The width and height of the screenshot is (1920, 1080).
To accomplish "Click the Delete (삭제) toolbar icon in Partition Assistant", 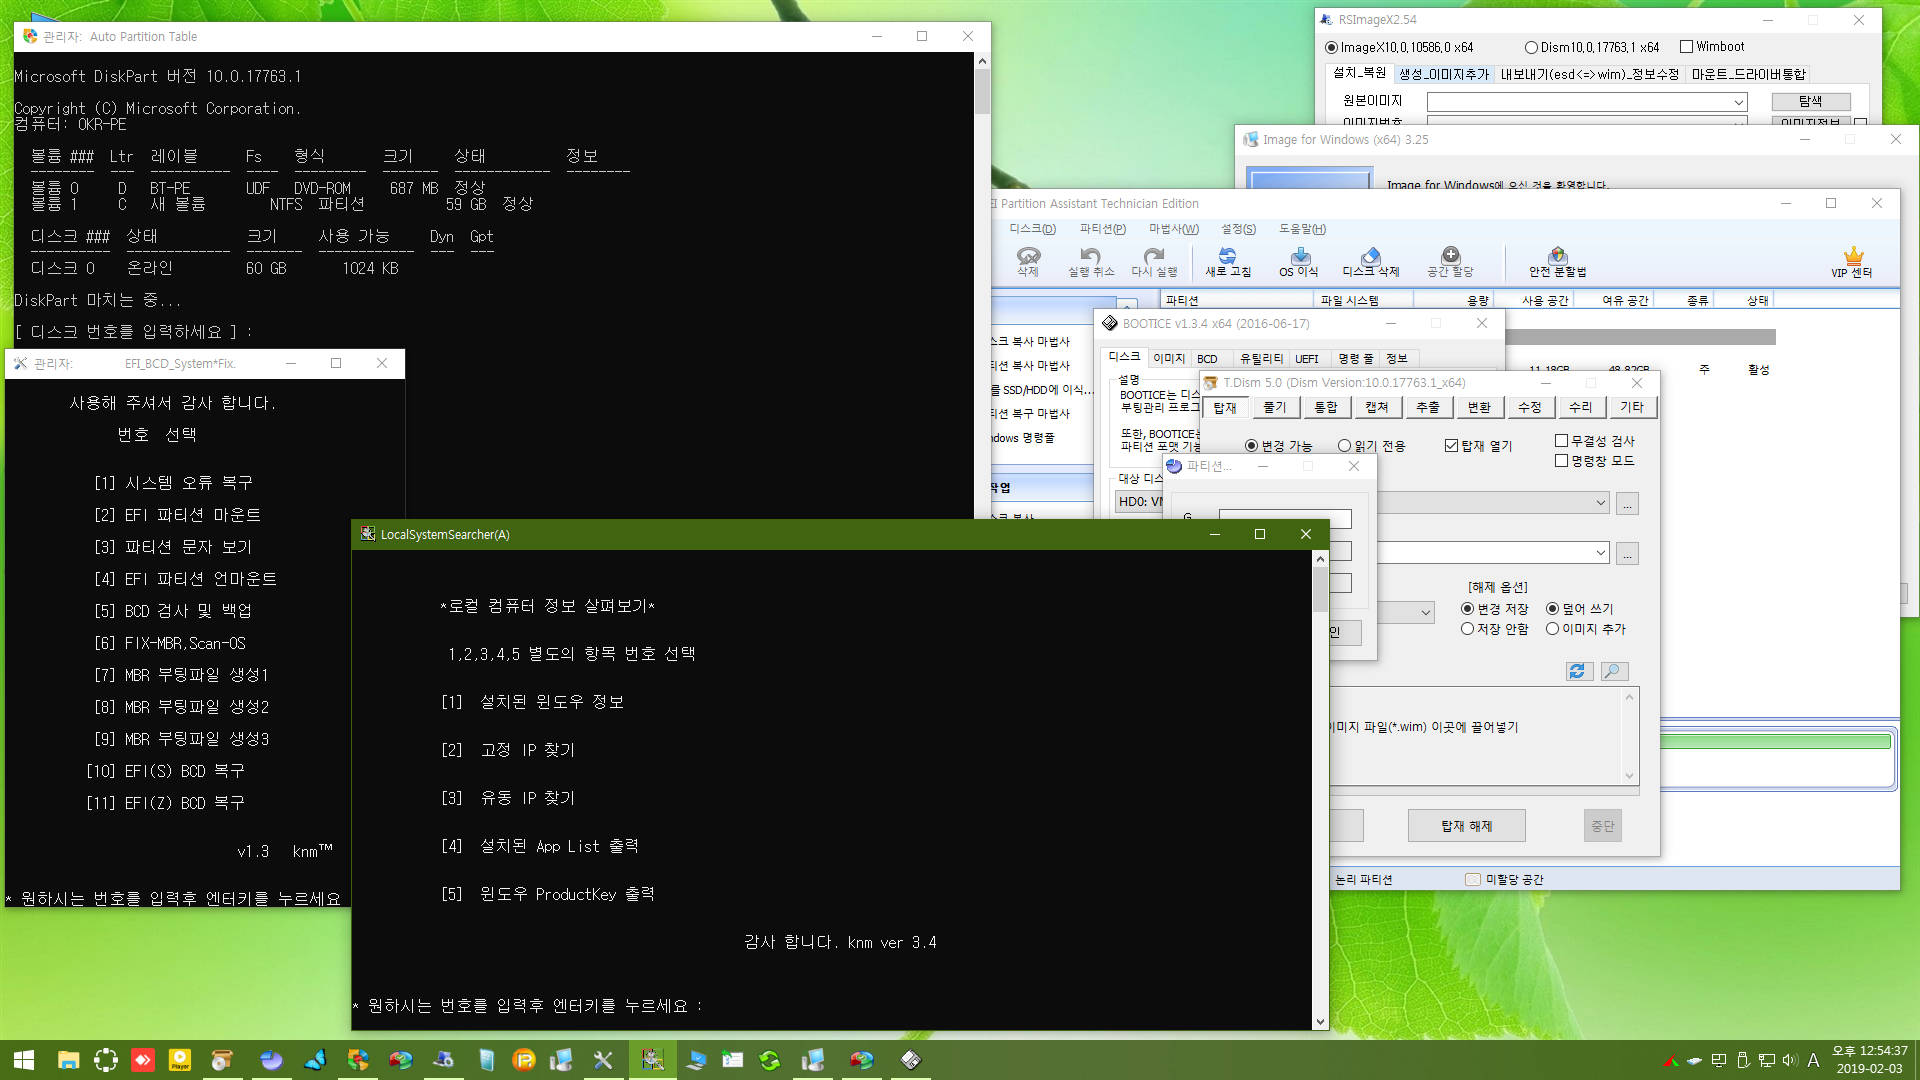I will pos(1028,262).
